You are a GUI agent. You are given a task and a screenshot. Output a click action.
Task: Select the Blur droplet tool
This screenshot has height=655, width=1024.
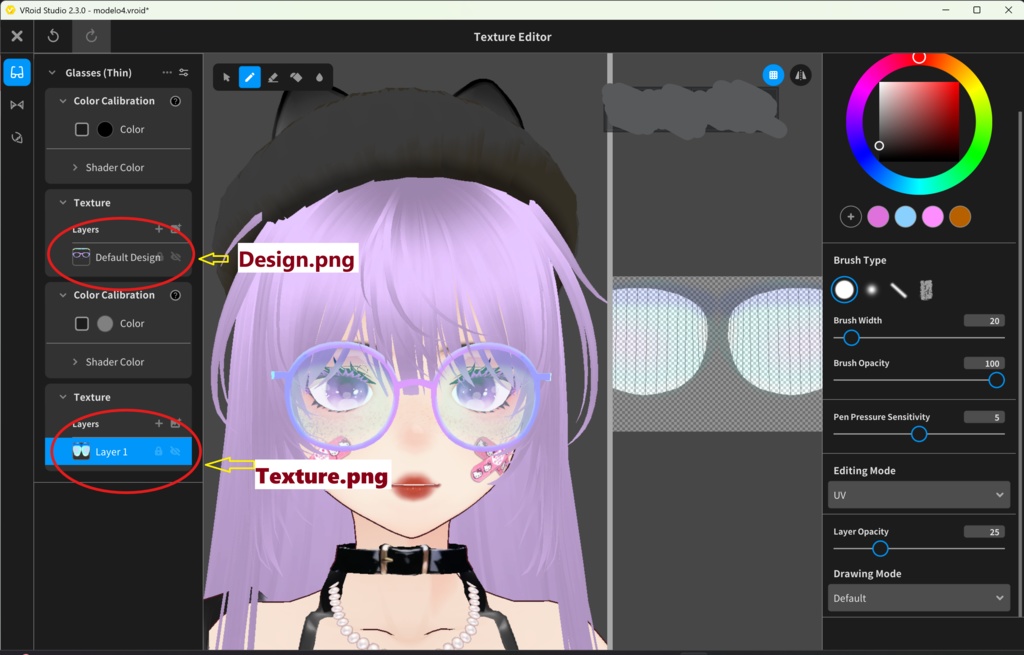(x=321, y=77)
